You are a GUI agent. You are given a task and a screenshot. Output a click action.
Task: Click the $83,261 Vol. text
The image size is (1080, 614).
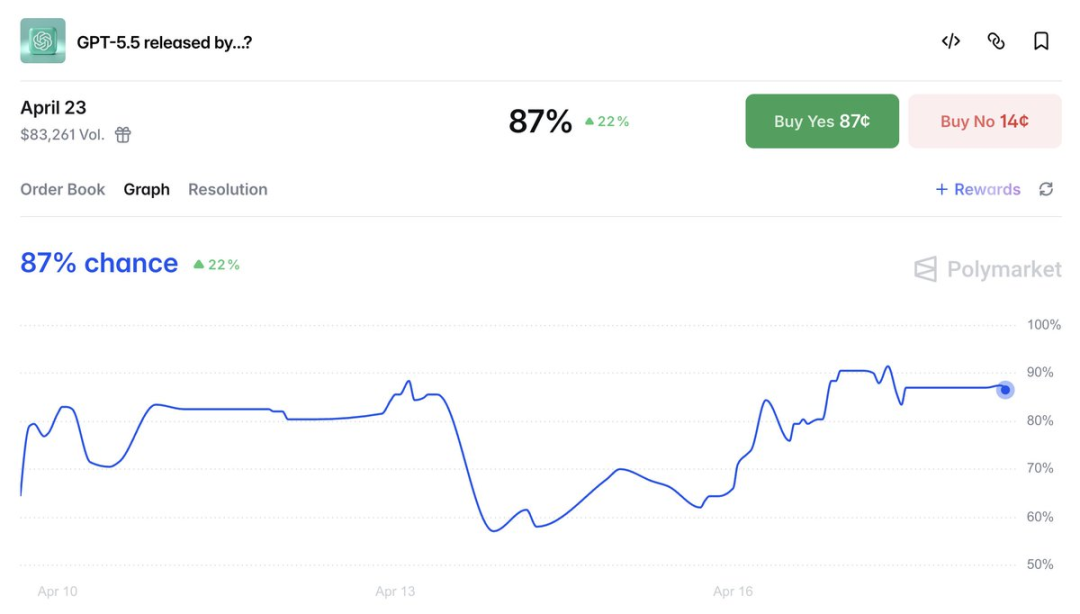coord(62,135)
